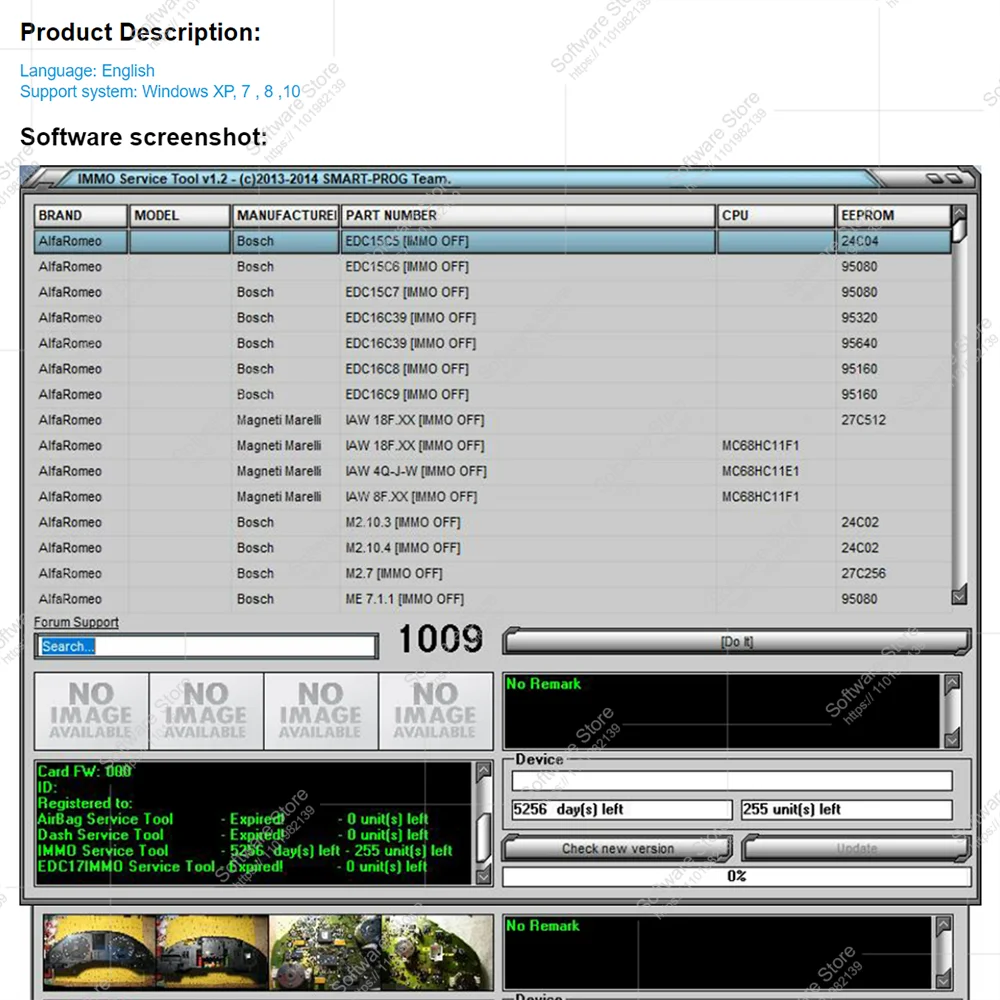Select the EDC15C5 [IMMO OFF] row
The image size is (1000, 1000).
point(492,241)
